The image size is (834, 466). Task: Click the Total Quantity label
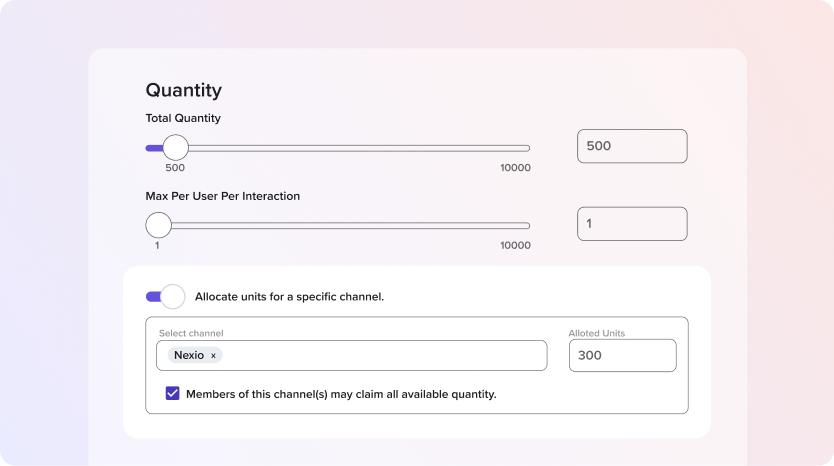tap(183, 118)
